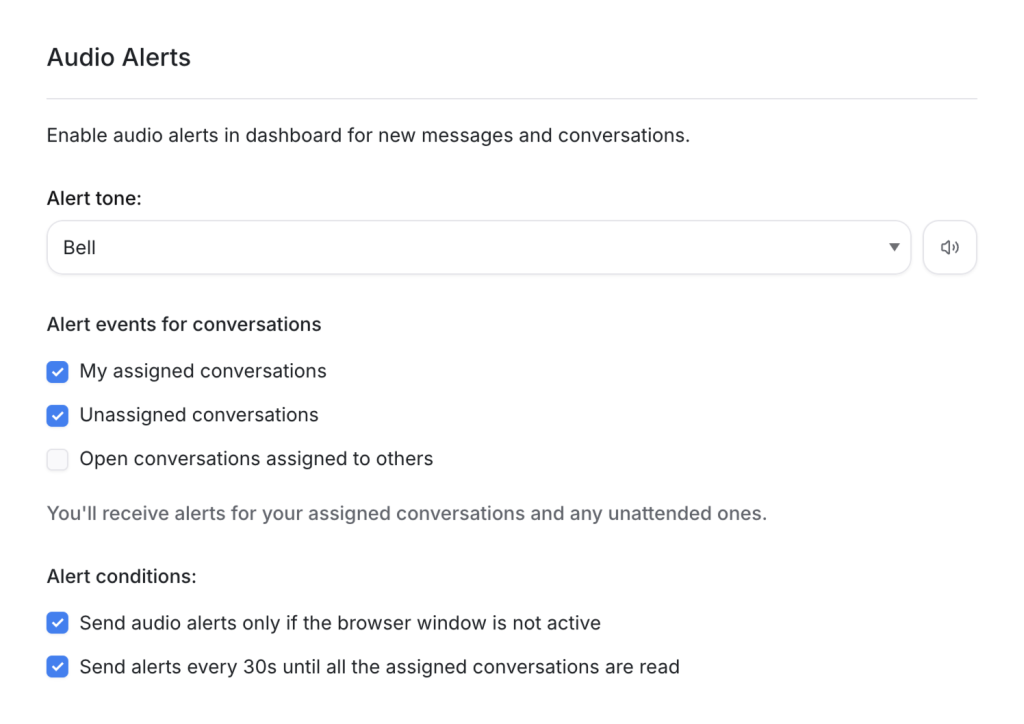Viewport: 1024px width, 724px height.
Task: Click the Send audio alerts only label text
Action: pyautogui.click(x=340, y=623)
